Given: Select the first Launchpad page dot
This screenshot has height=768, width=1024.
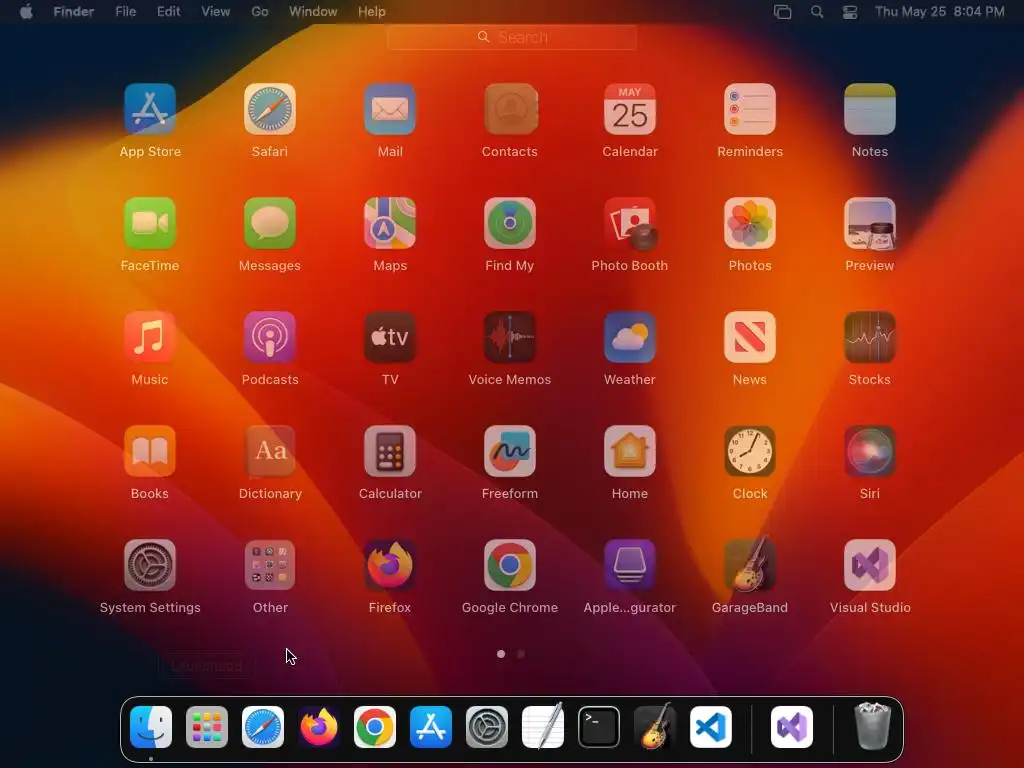Looking at the screenshot, I should (x=501, y=654).
